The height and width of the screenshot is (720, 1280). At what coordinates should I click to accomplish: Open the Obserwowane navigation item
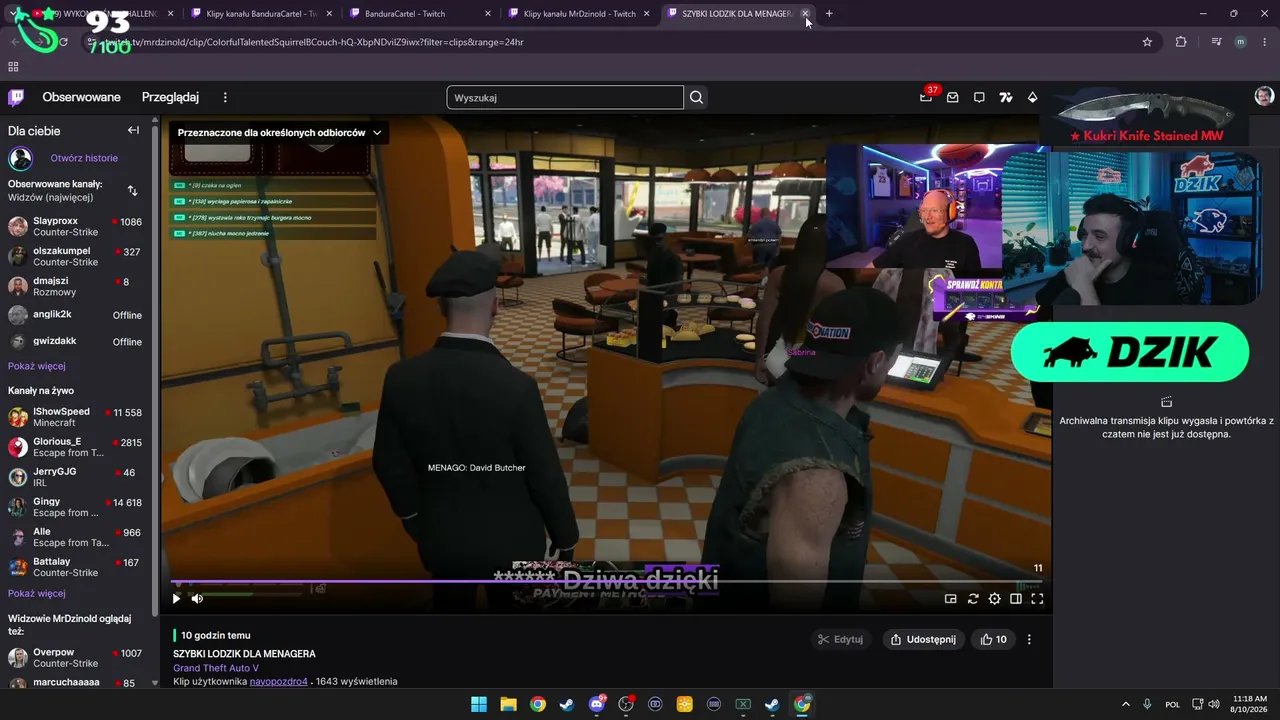[x=81, y=97]
